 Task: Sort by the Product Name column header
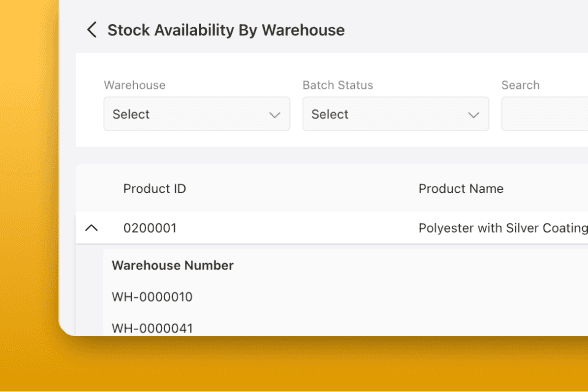pyautogui.click(x=461, y=188)
